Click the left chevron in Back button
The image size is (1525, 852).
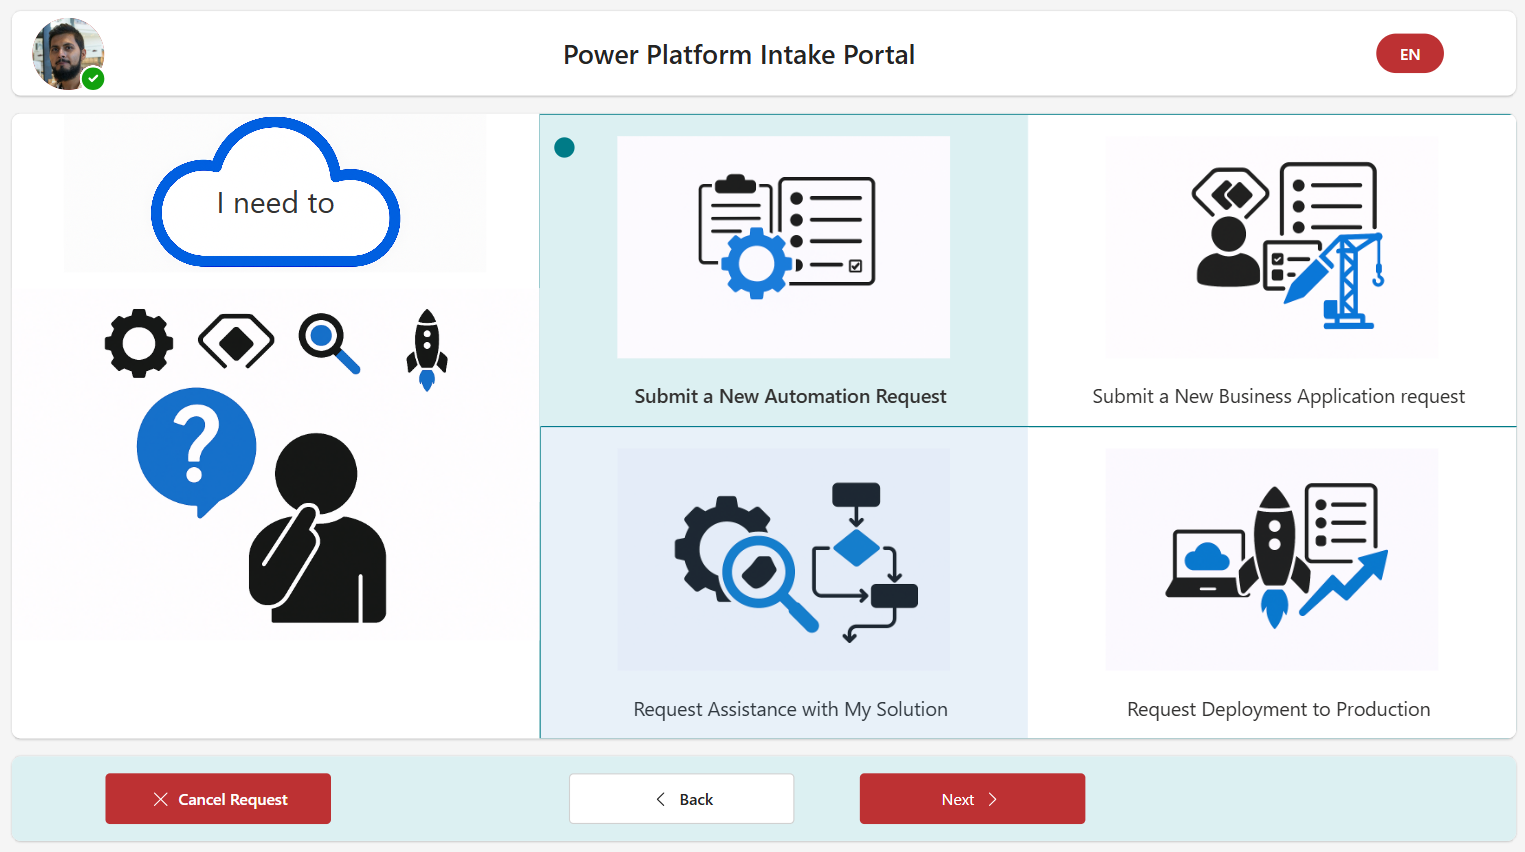(660, 799)
